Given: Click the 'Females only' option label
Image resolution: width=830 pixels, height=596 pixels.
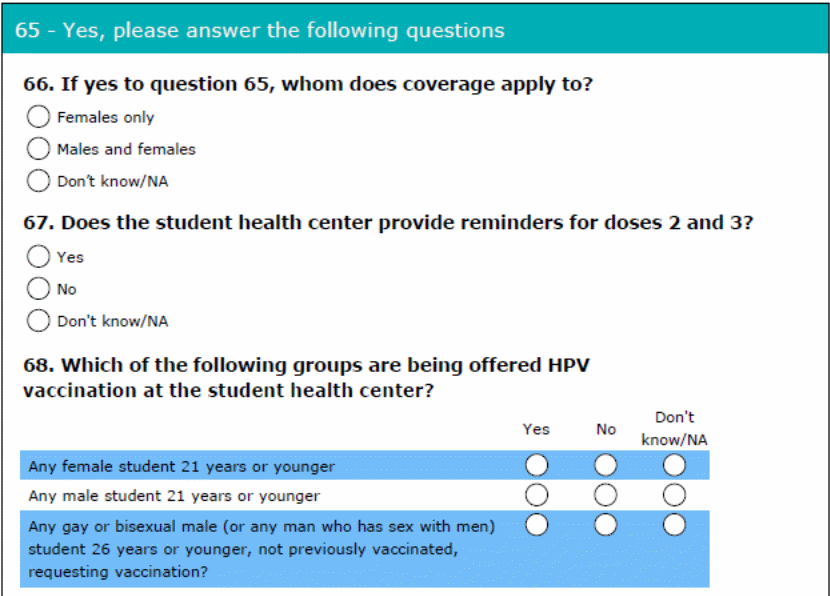Looking at the screenshot, I should [105, 117].
